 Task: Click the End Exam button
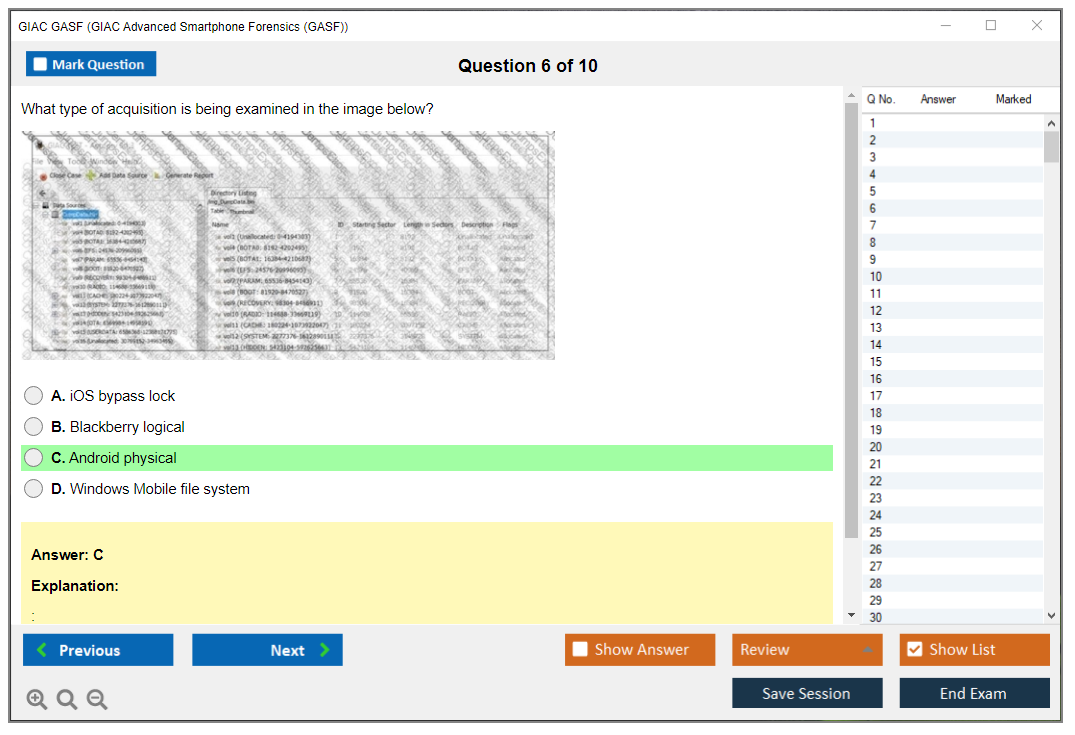974,693
